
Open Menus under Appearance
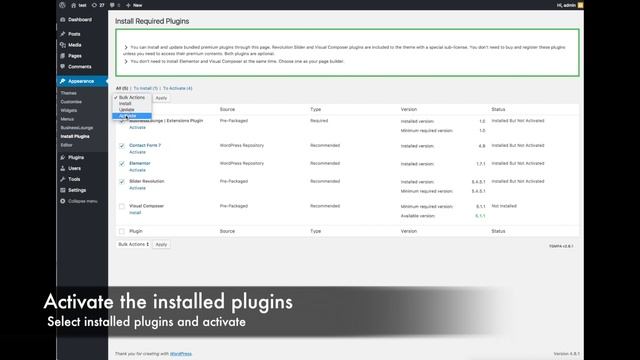(67, 119)
